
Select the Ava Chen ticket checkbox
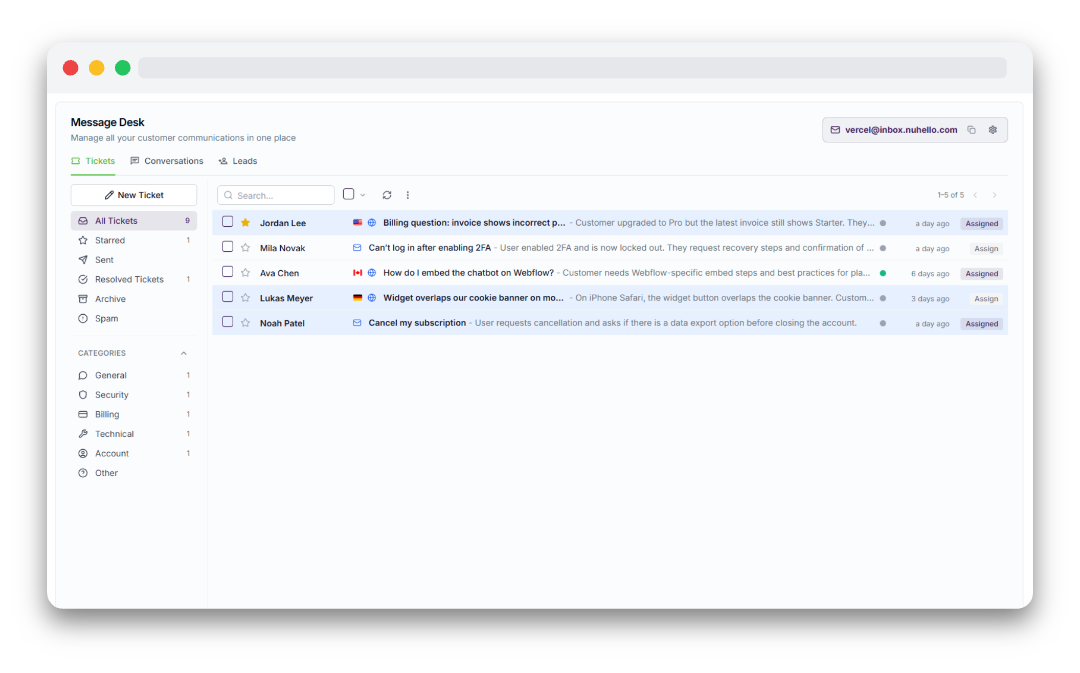click(227, 272)
